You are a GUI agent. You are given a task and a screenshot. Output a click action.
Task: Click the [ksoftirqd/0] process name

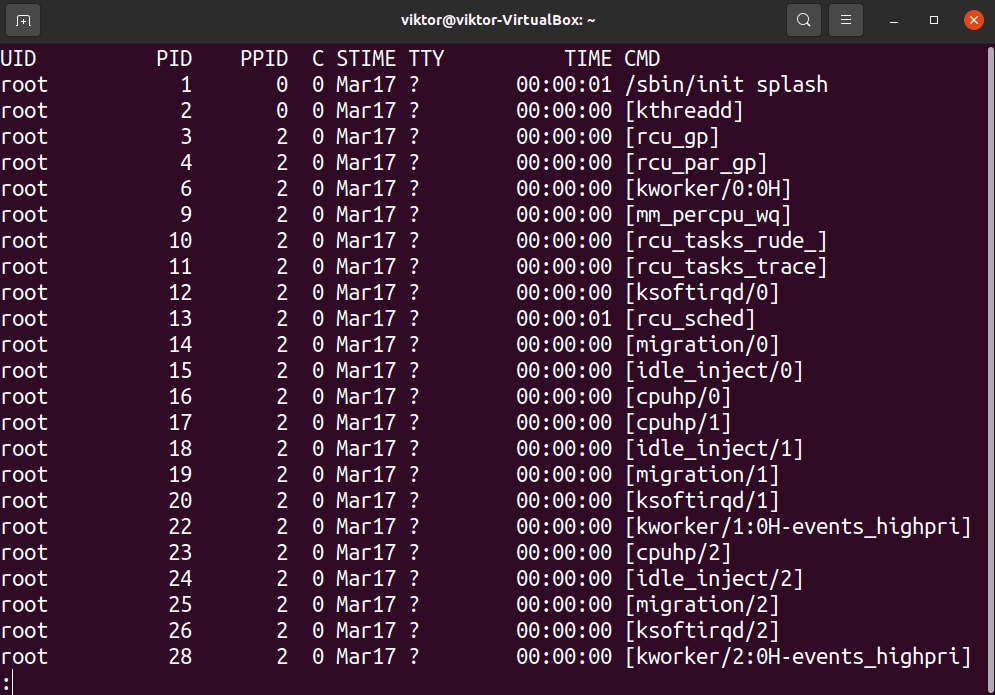702,293
